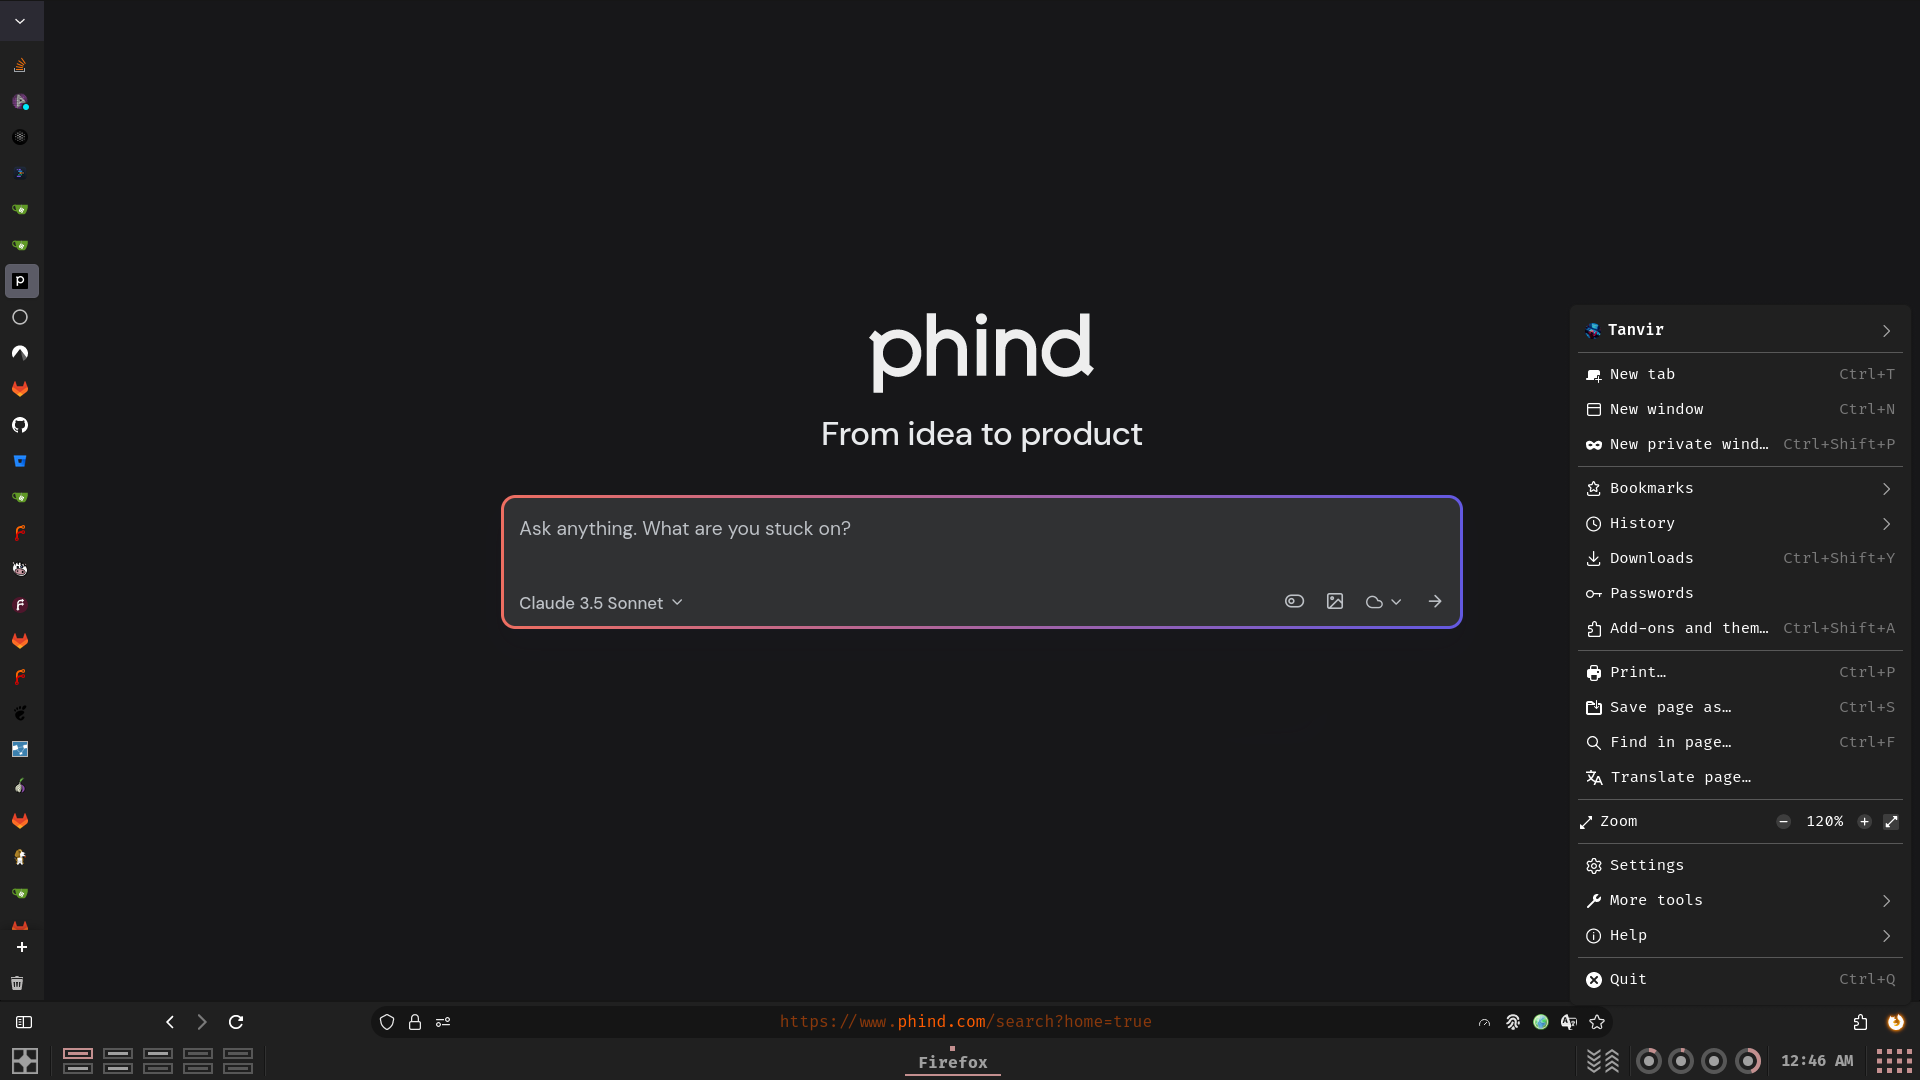Expand the Tanvir profile menu item

click(x=1890, y=330)
